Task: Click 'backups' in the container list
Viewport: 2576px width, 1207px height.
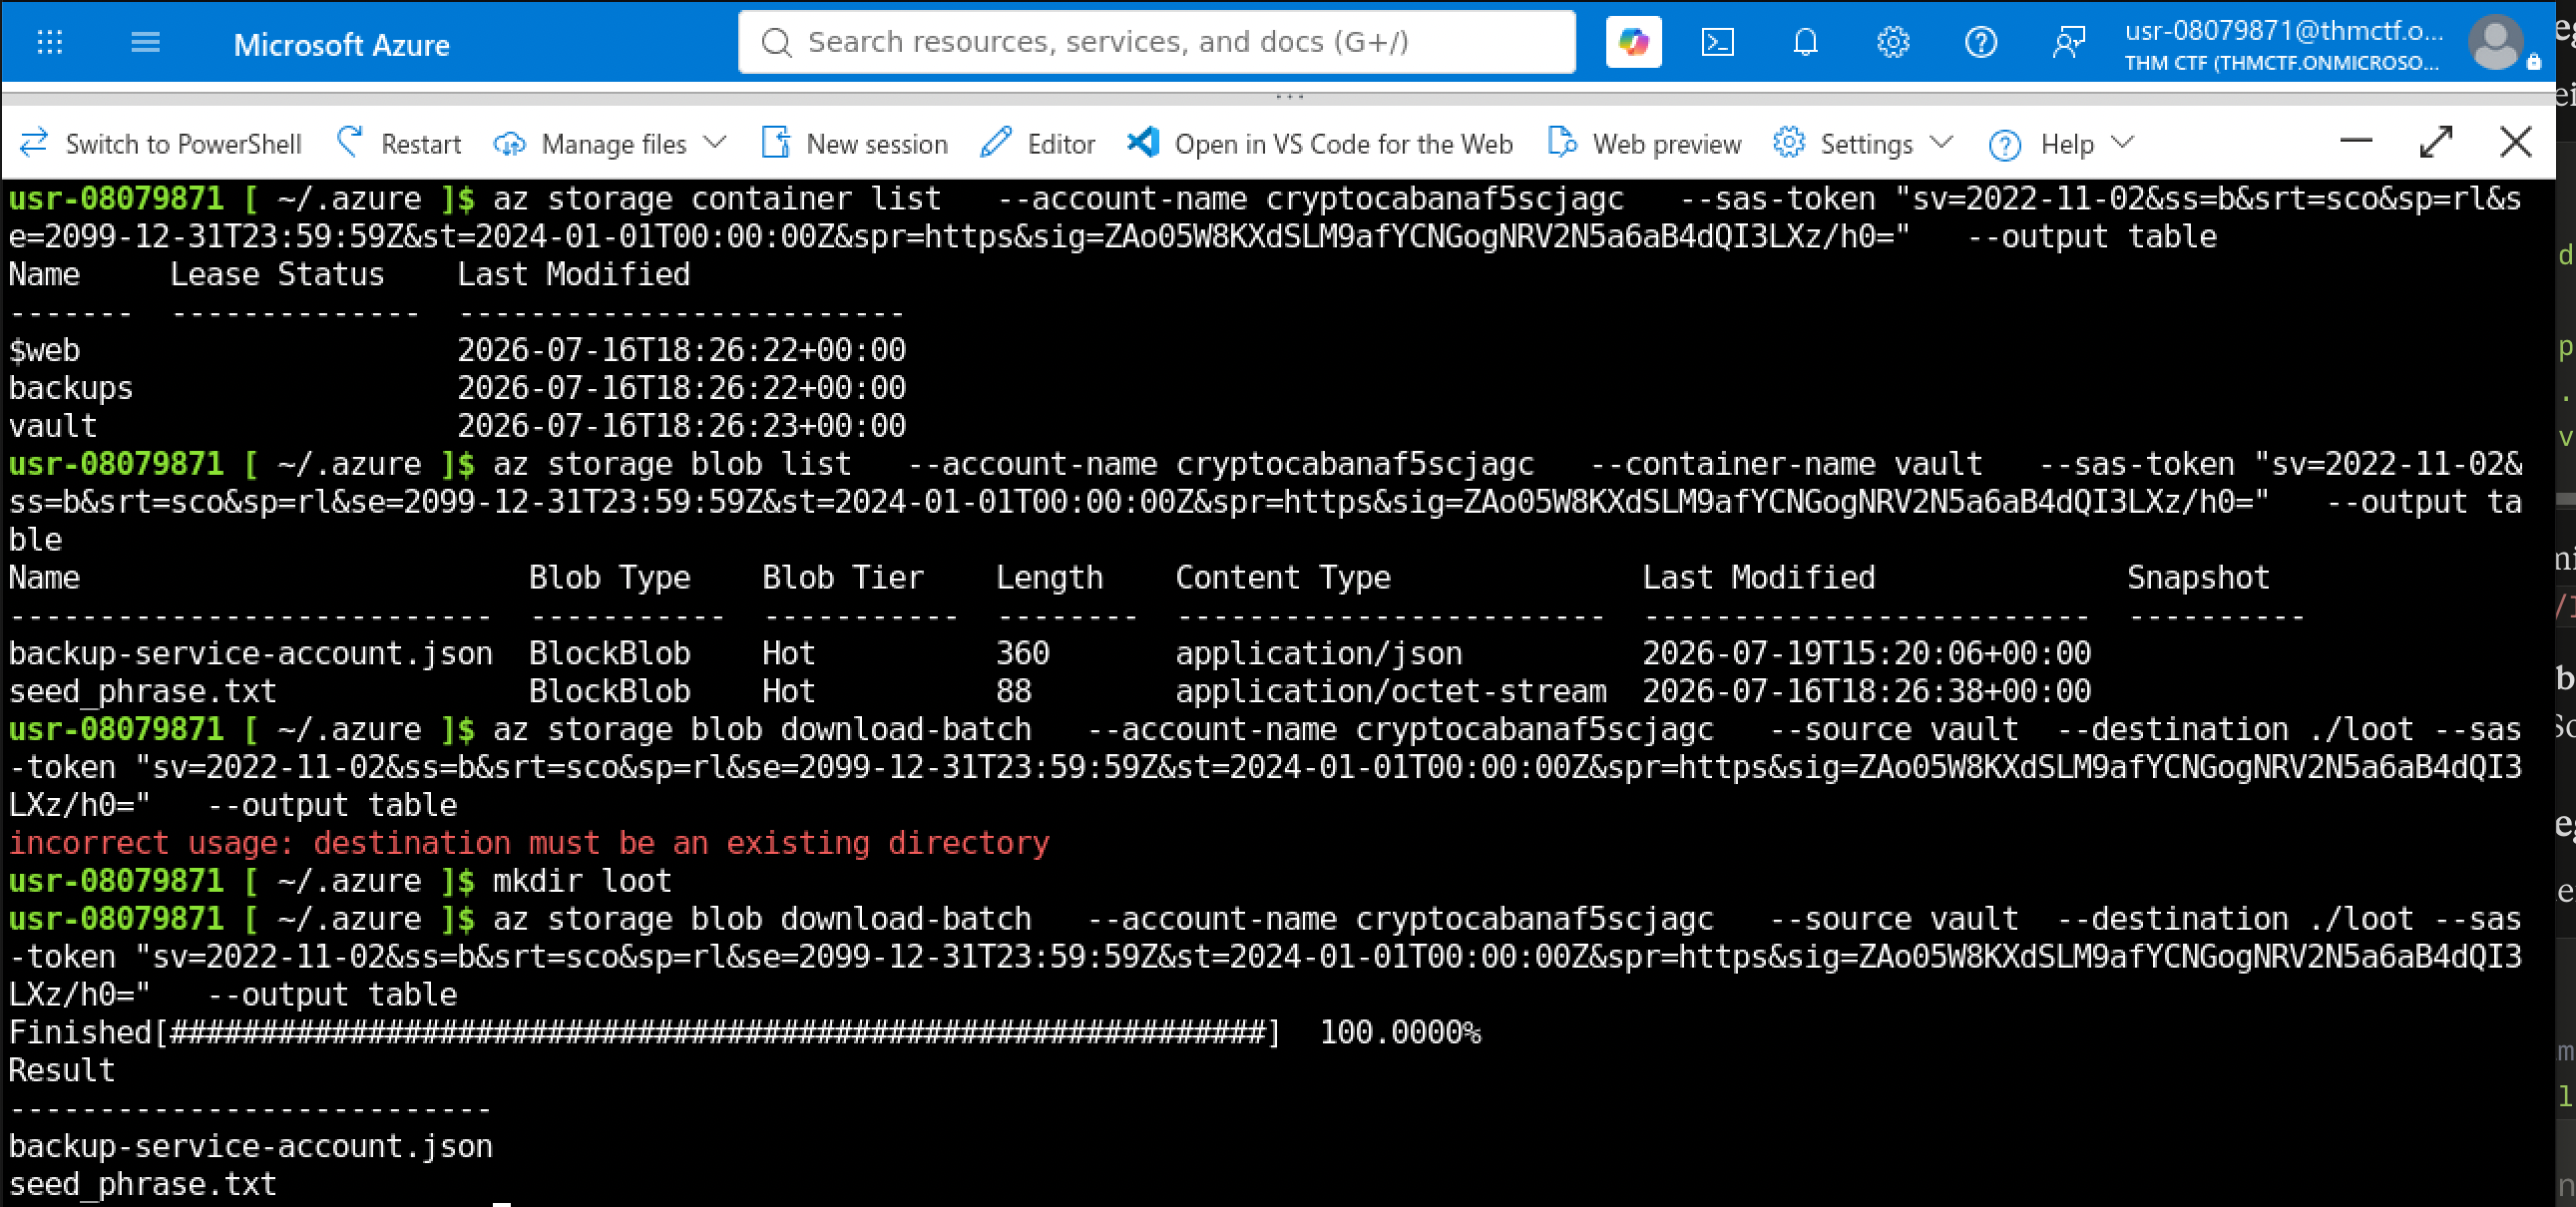Action: tap(70, 388)
